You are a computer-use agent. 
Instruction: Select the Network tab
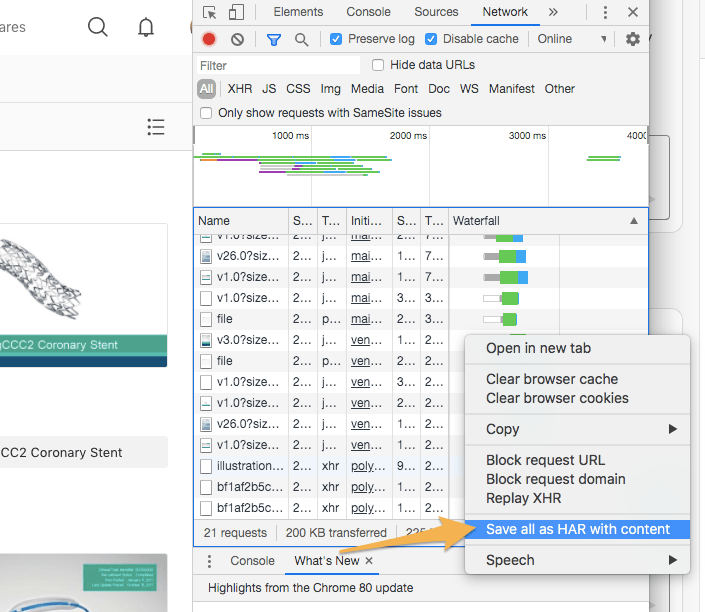[505, 12]
